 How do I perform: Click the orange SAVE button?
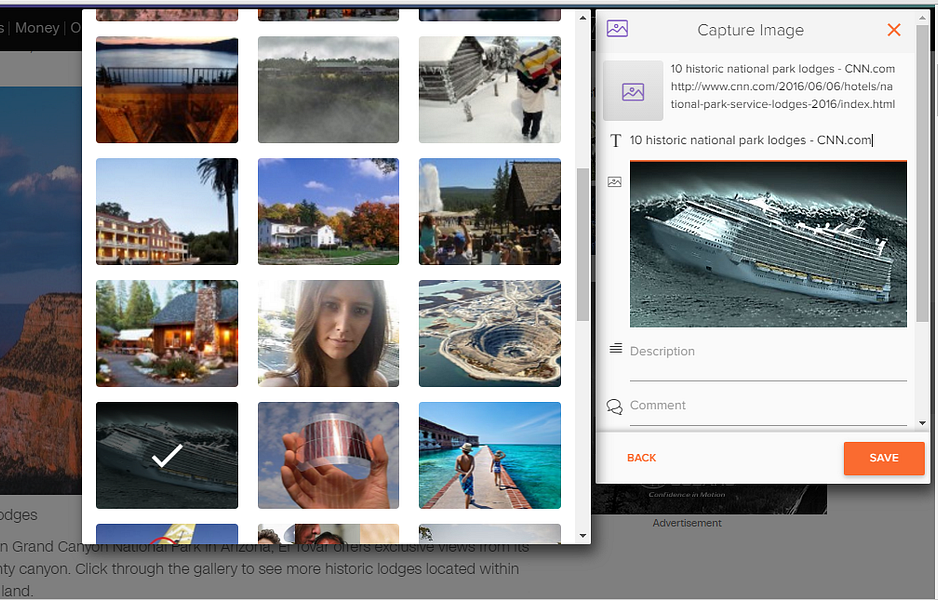884,458
